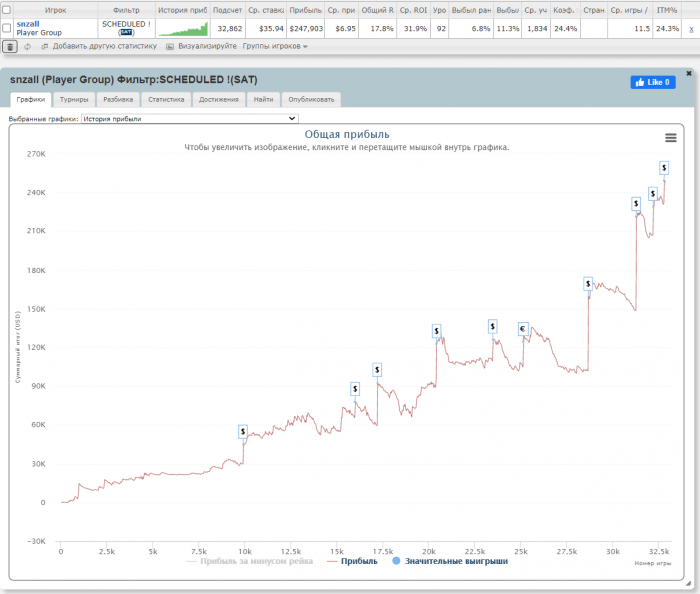Screen dimensions: 700x594
Task: Click the Общая прибыль chart title
Action: 347,134
